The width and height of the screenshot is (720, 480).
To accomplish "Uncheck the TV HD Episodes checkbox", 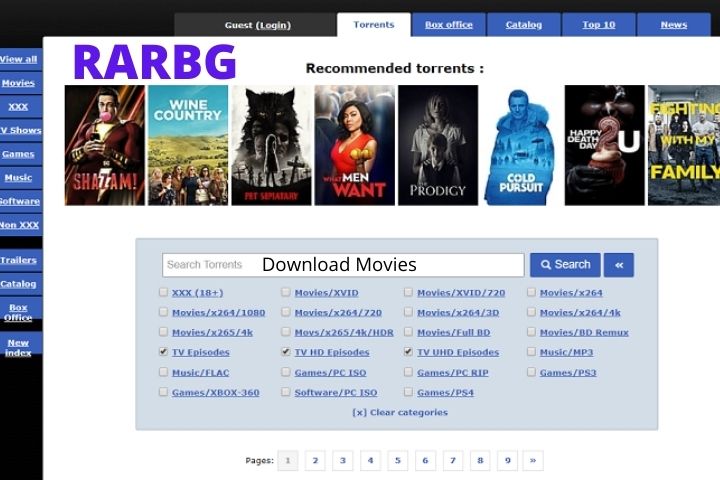I will (286, 352).
